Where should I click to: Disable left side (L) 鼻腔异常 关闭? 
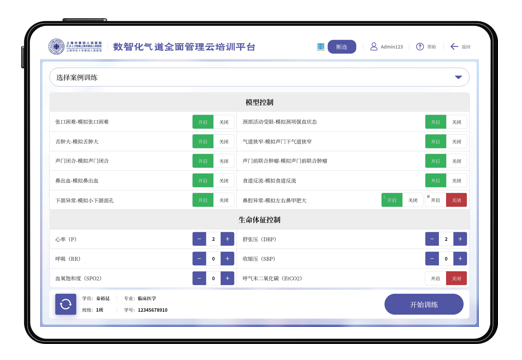(413, 200)
